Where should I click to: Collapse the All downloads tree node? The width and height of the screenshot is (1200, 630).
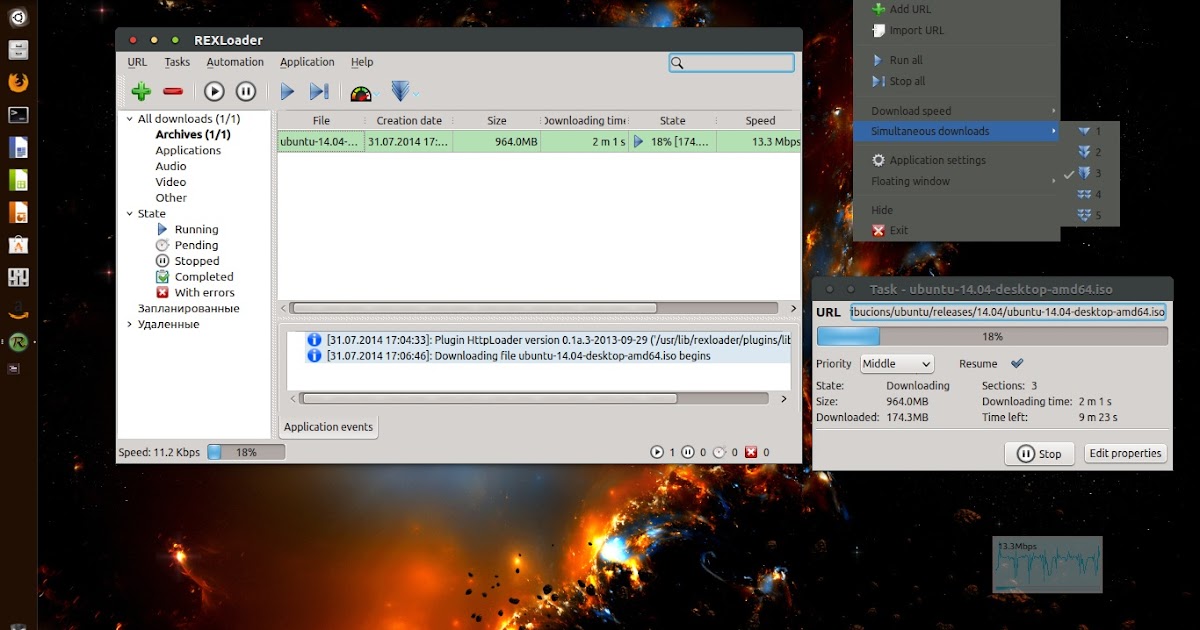click(x=129, y=119)
